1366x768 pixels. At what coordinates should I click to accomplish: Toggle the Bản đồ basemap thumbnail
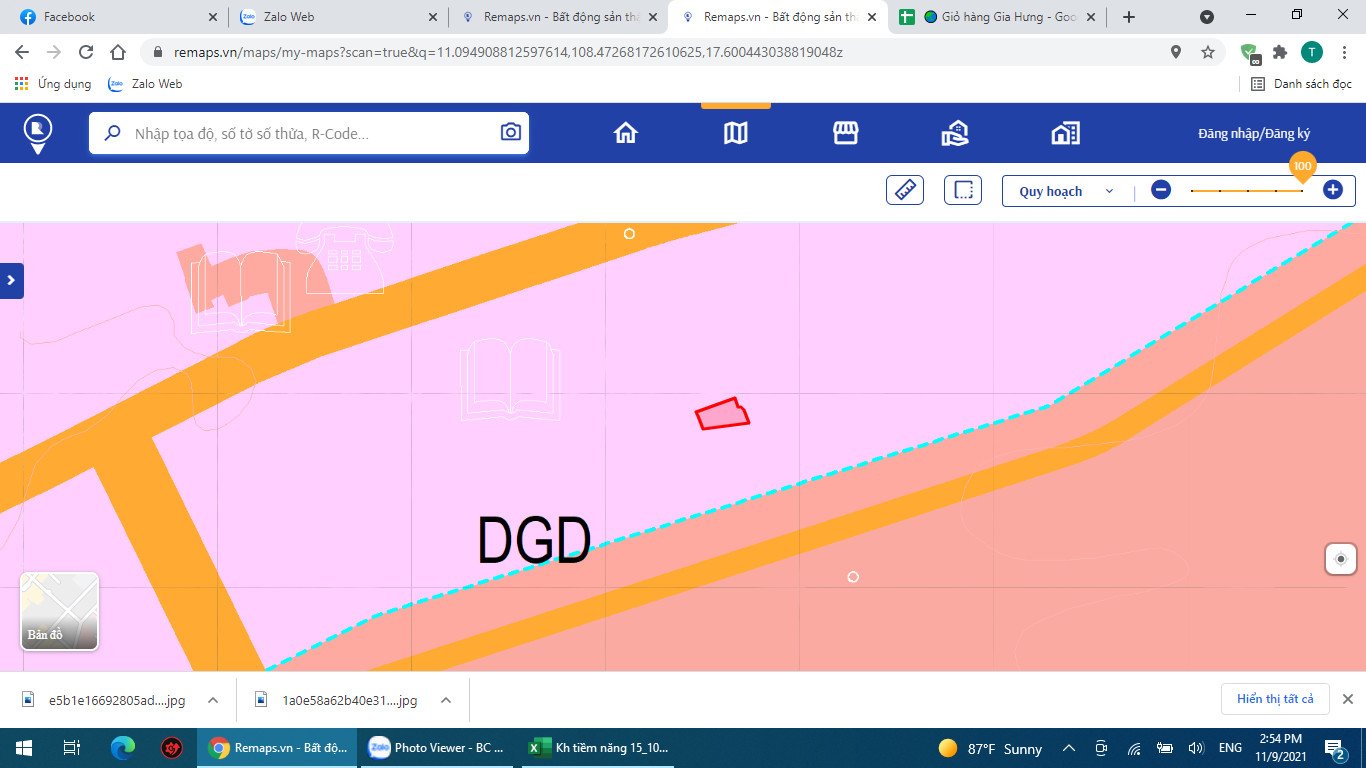(59, 611)
